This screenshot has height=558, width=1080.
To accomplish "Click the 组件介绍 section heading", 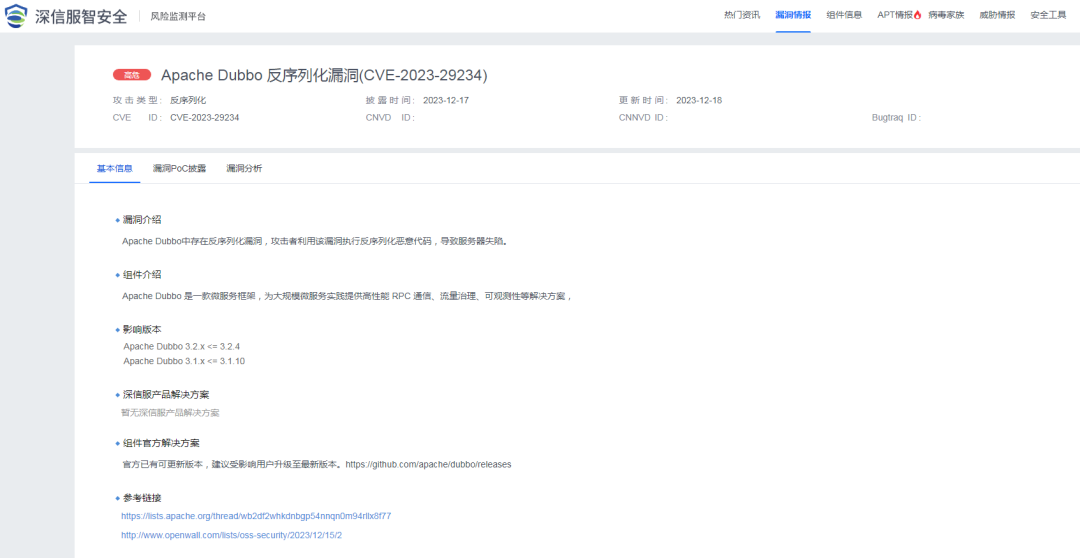I will [x=142, y=274].
